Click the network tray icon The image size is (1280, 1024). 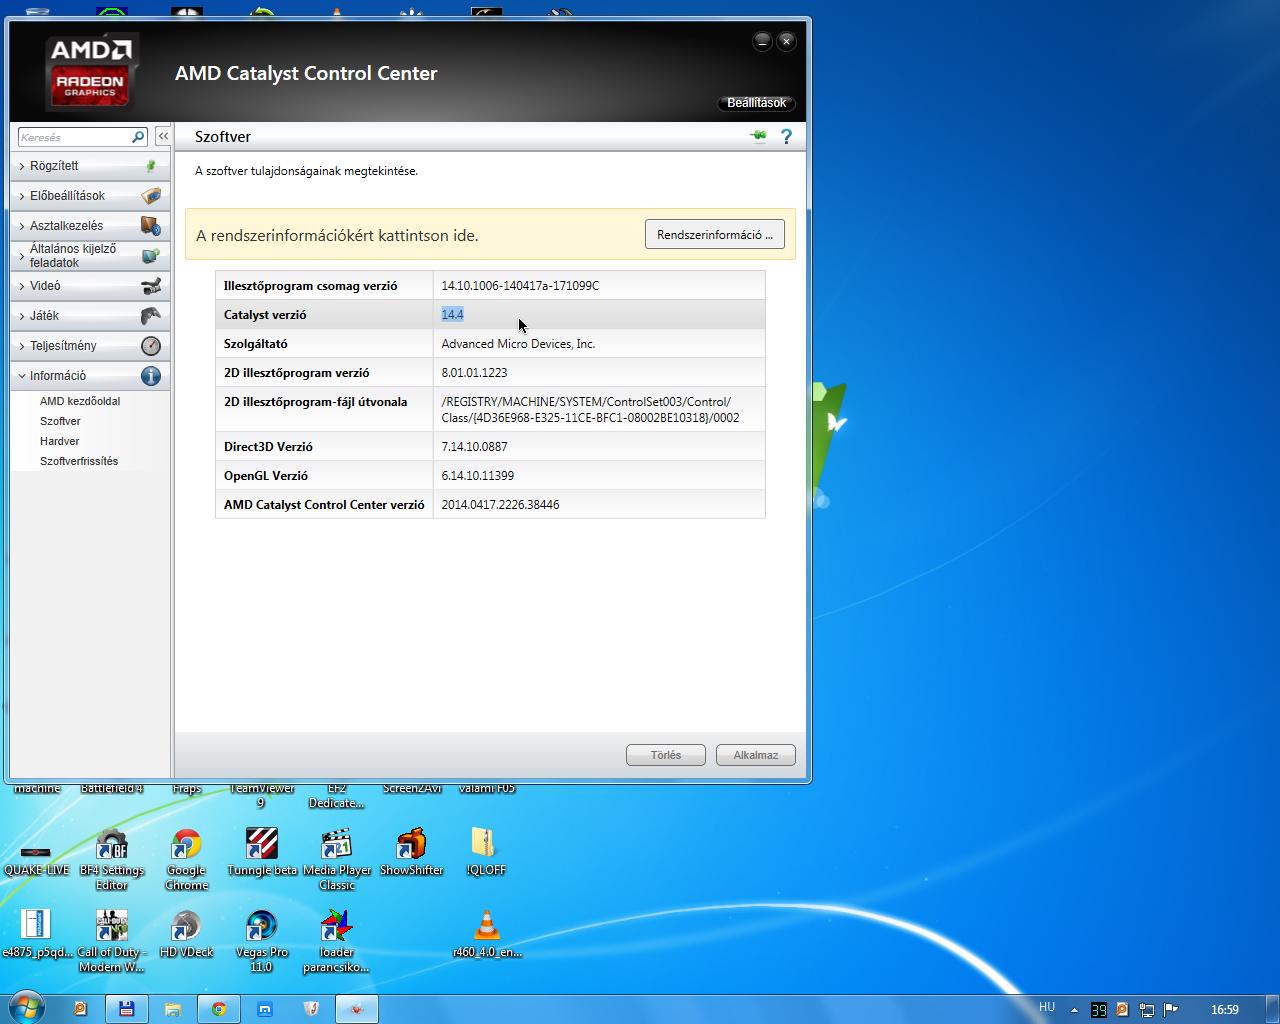pyautogui.click(x=1146, y=1010)
